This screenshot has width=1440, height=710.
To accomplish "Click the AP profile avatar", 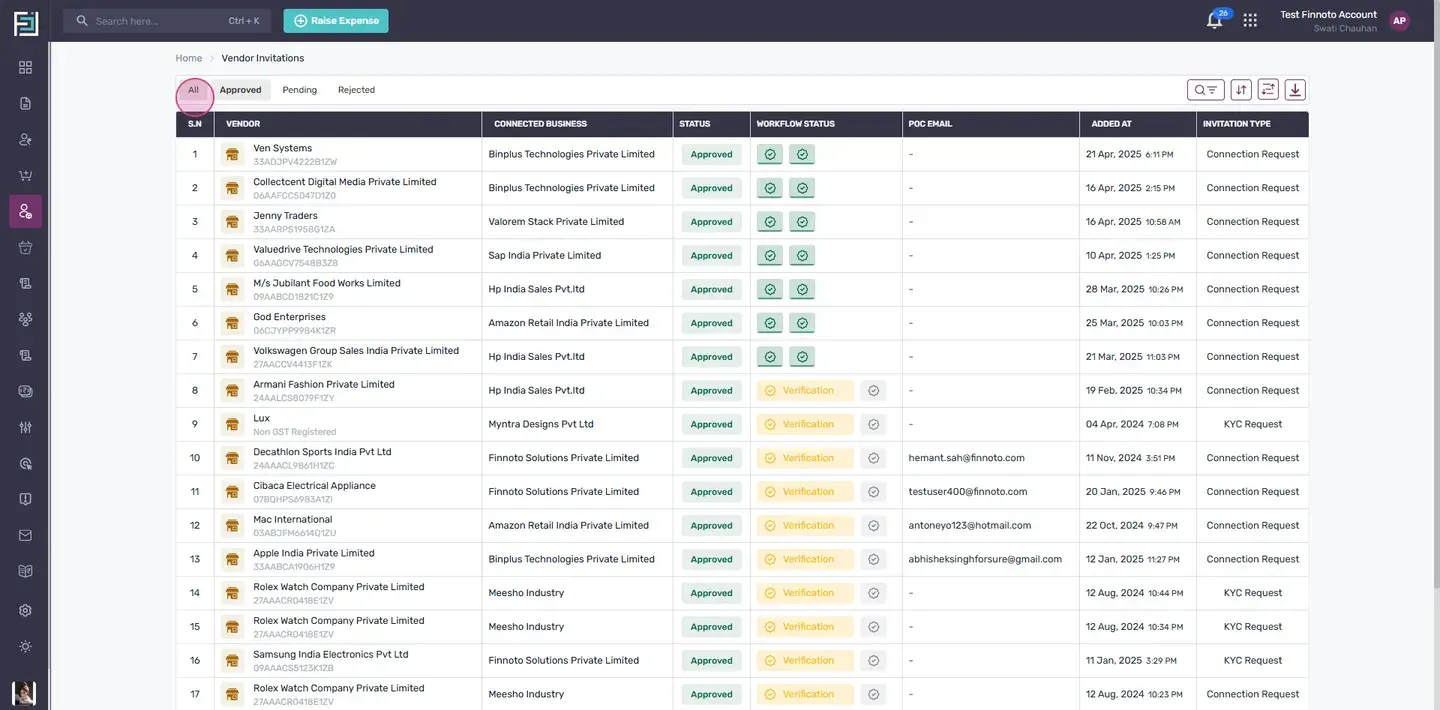I will [1399, 20].
